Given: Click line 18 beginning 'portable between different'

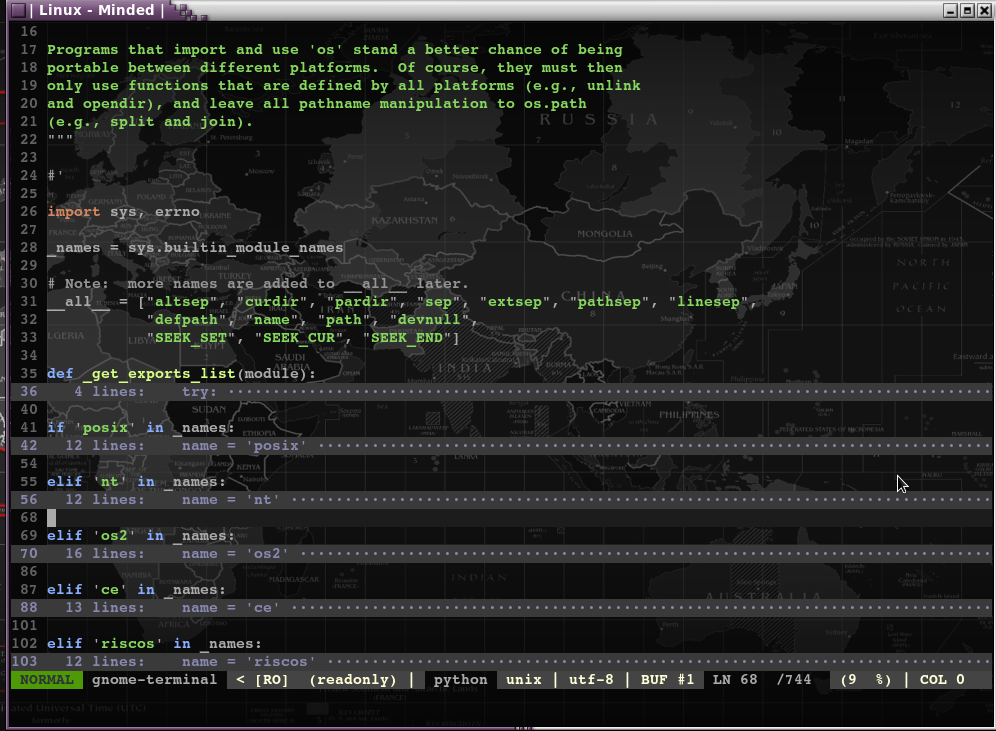Looking at the screenshot, I should (x=335, y=67).
